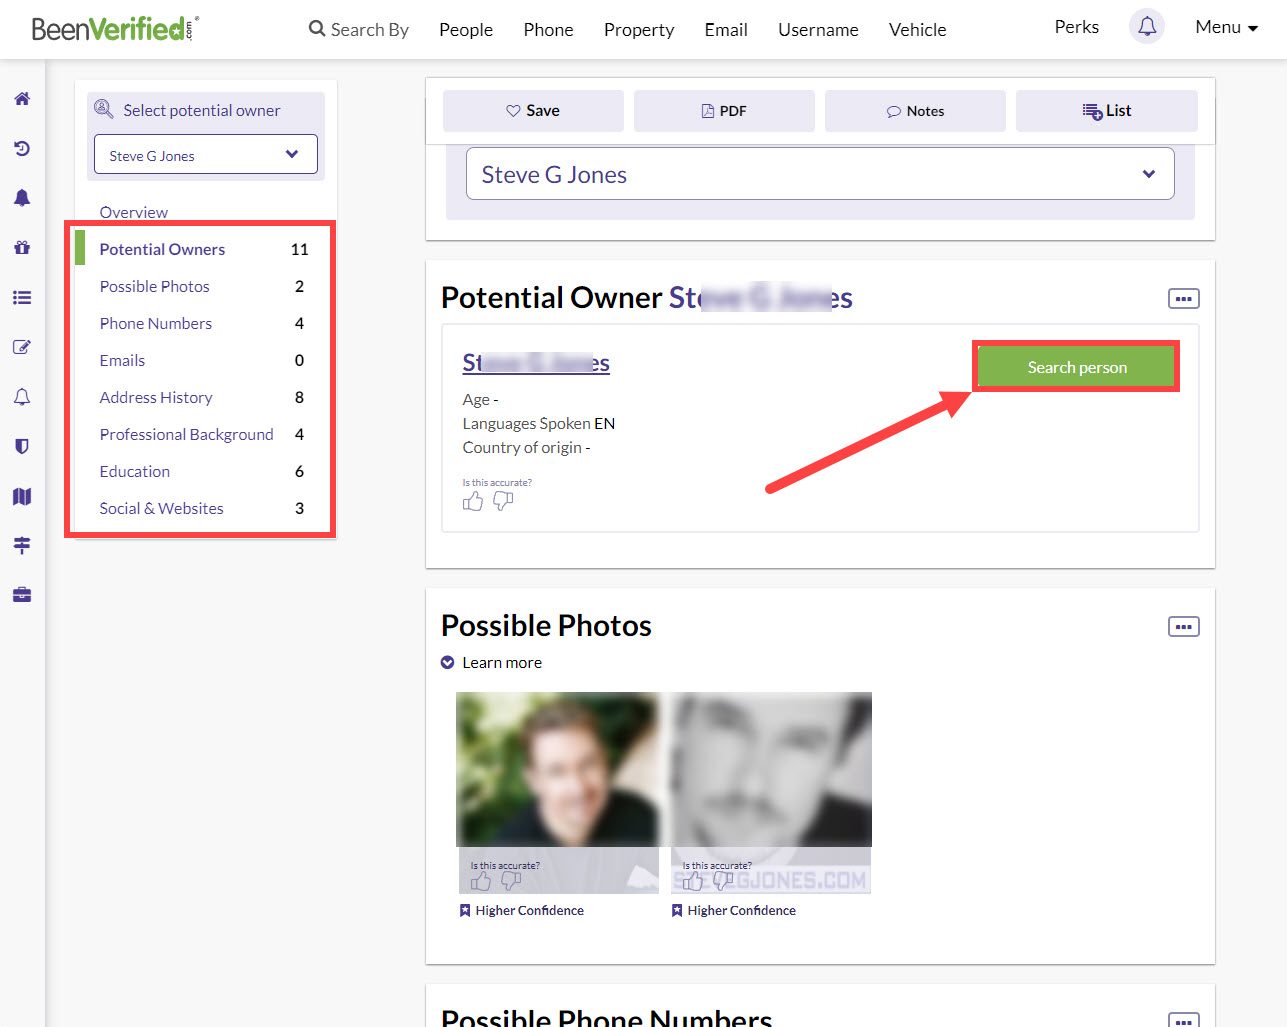
Task: Thumbs down the potential owner accuracy
Action: pos(503,501)
